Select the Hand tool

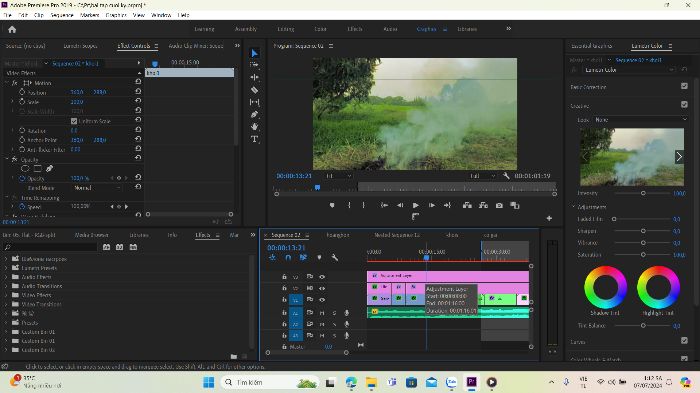[254, 127]
